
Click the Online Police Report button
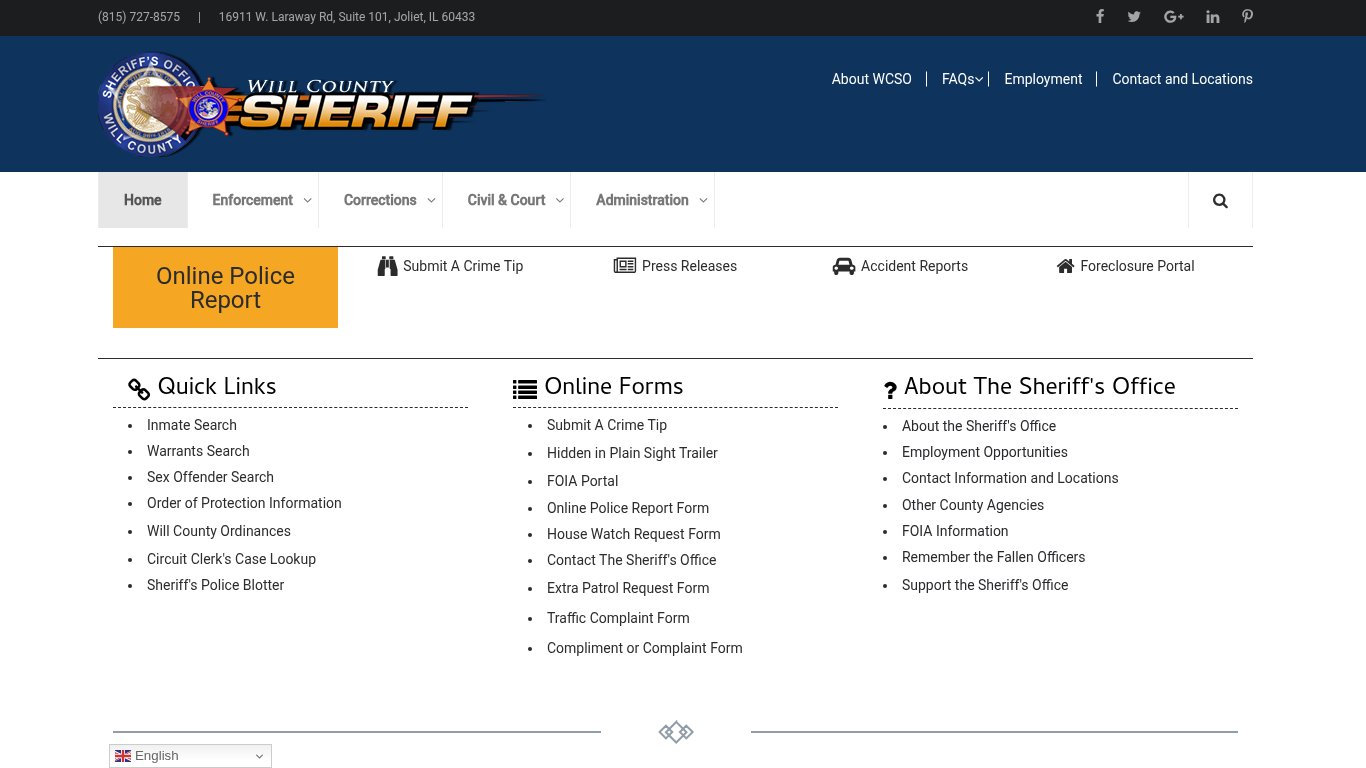(225, 287)
